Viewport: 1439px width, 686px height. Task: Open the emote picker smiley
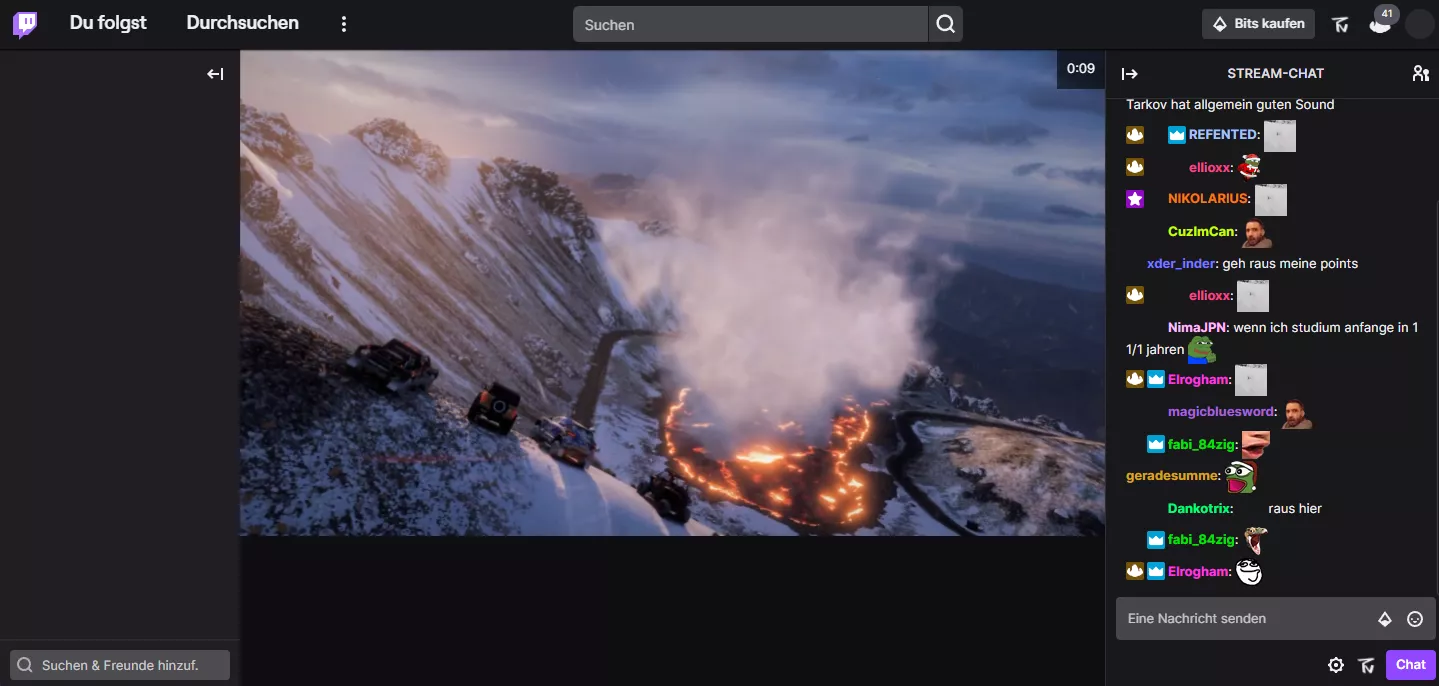tap(1415, 619)
